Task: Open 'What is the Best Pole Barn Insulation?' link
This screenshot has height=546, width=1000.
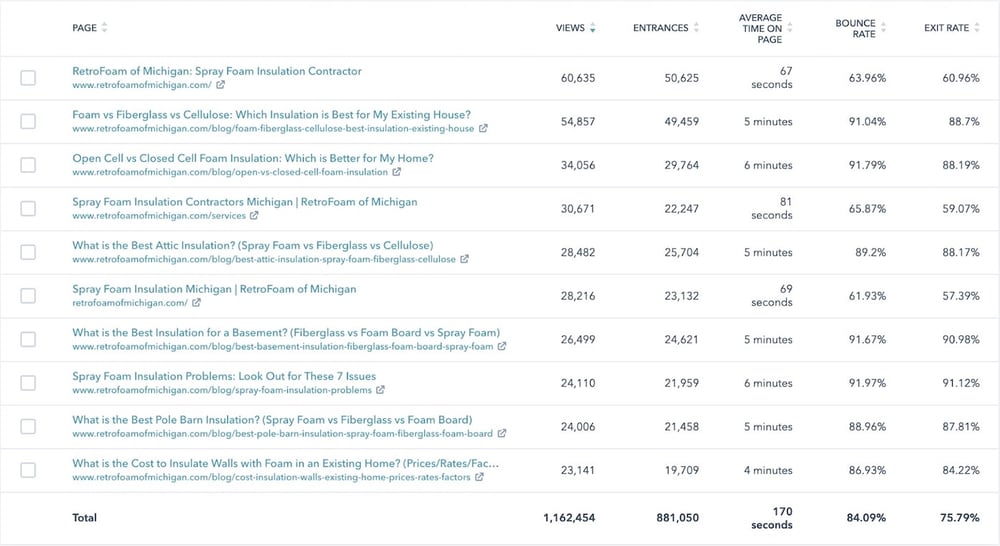Action: [272, 420]
